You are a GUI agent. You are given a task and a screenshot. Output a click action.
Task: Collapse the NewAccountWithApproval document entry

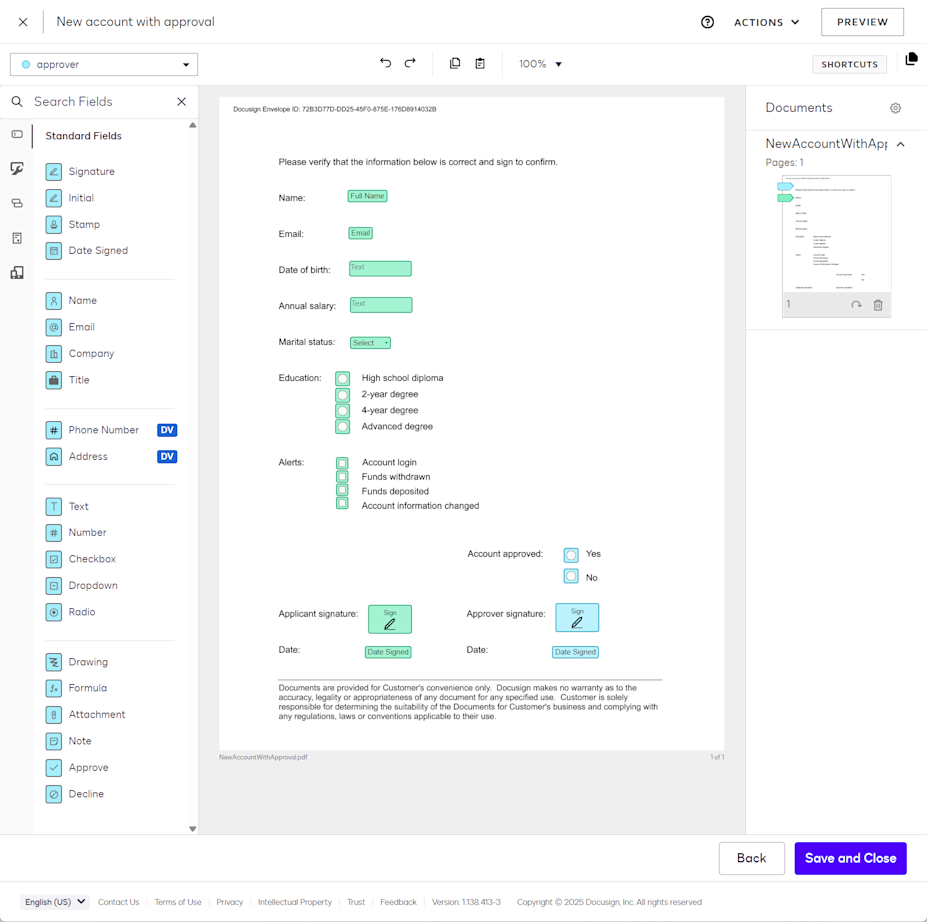coord(899,144)
